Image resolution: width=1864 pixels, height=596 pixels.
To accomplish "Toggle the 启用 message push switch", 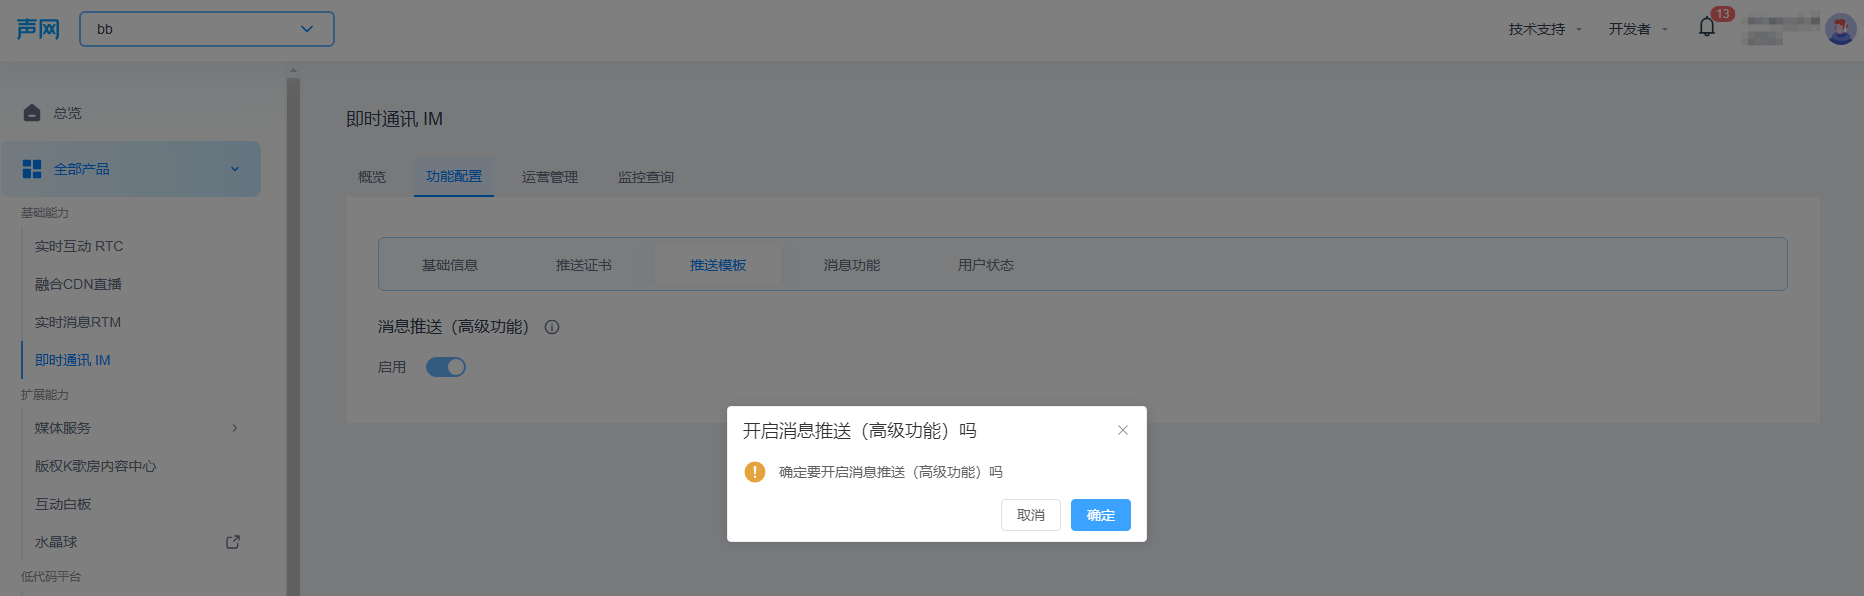I will click(446, 367).
